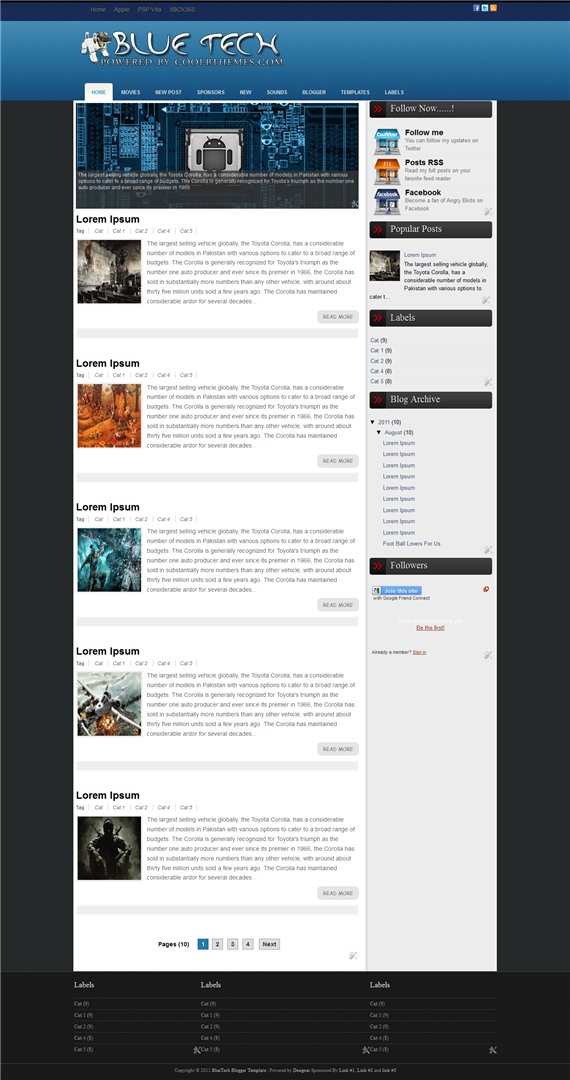Open Foot Ball Lovers For Us archive entry
The image size is (570, 1080).
pos(412,543)
